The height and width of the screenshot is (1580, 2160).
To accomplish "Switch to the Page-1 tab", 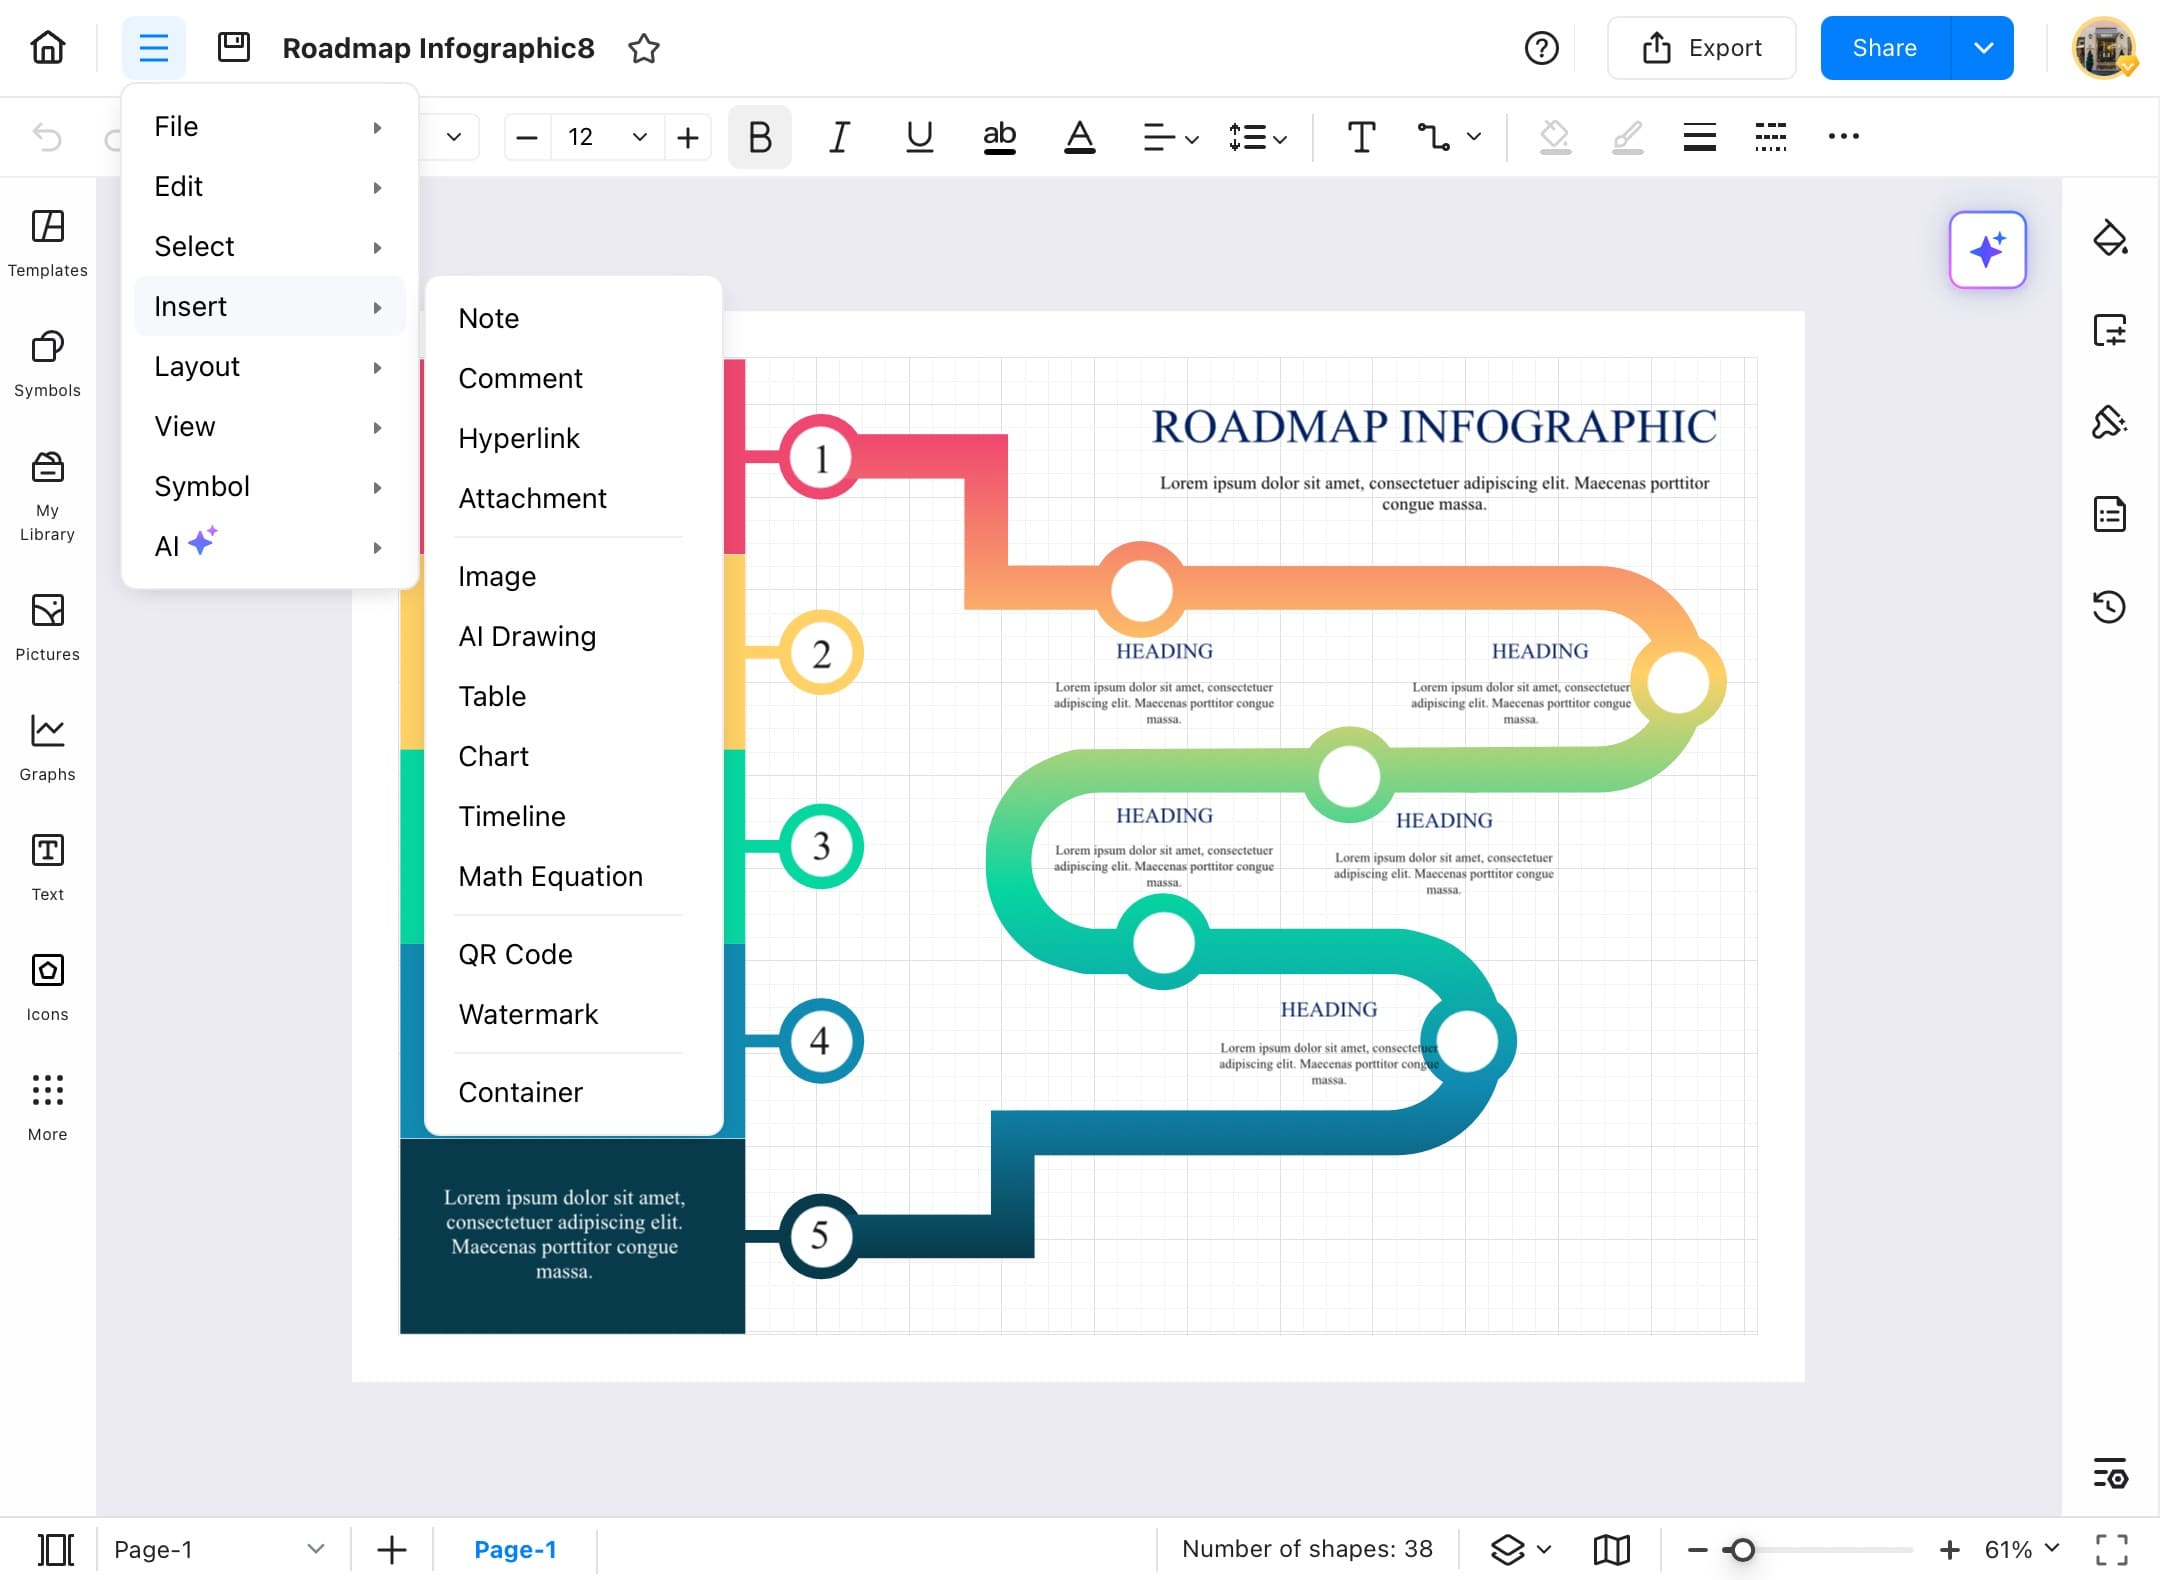I will click(x=515, y=1550).
